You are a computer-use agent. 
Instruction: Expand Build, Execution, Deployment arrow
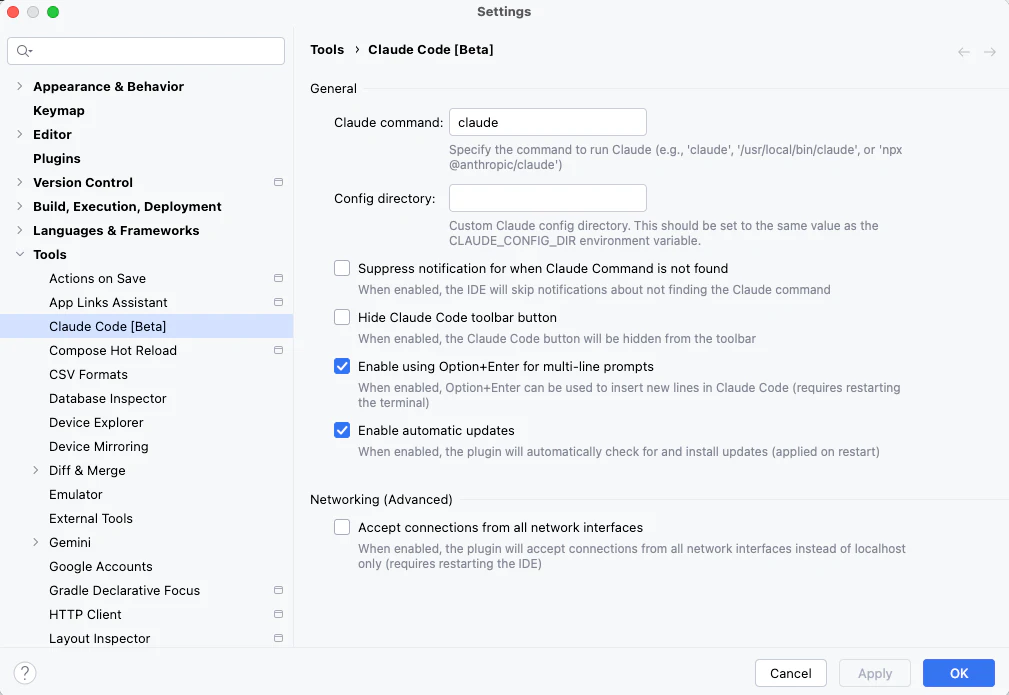point(19,206)
